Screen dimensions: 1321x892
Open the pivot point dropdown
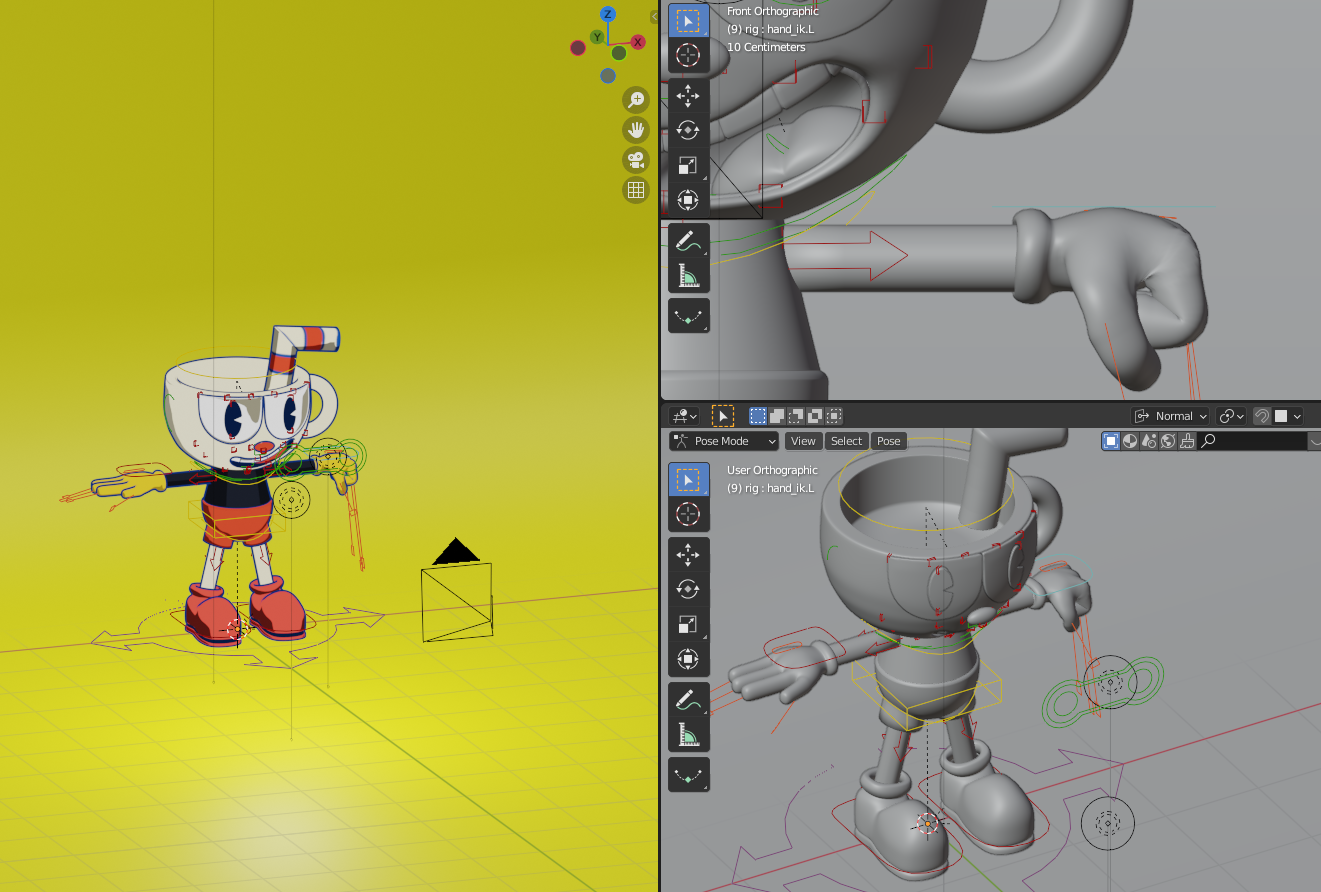point(1232,416)
